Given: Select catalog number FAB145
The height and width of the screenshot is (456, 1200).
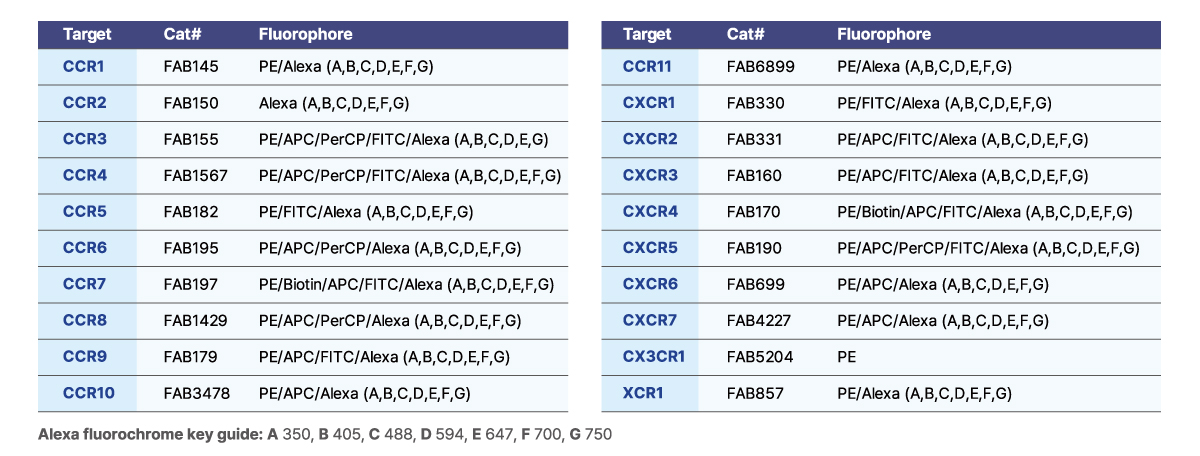Looking at the screenshot, I should (191, 67).
